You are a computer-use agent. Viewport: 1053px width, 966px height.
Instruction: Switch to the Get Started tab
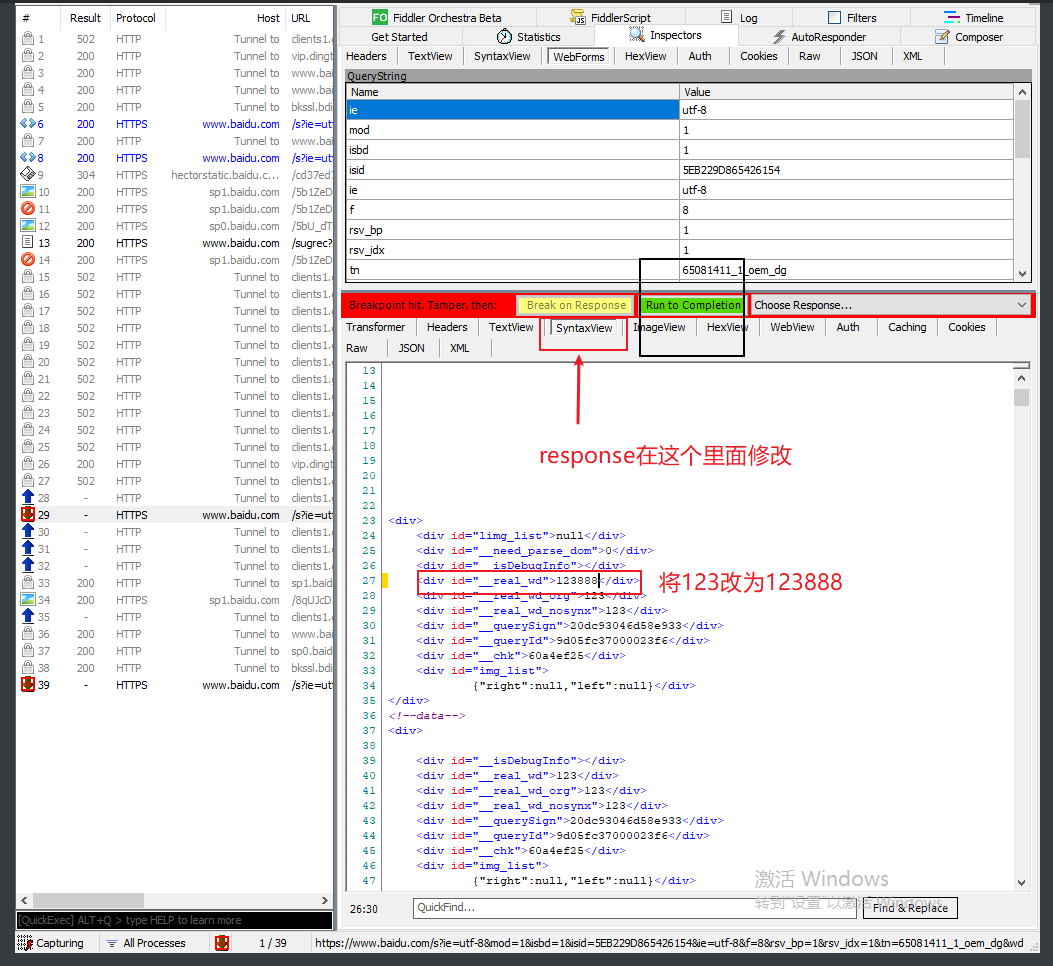point(399,37)
